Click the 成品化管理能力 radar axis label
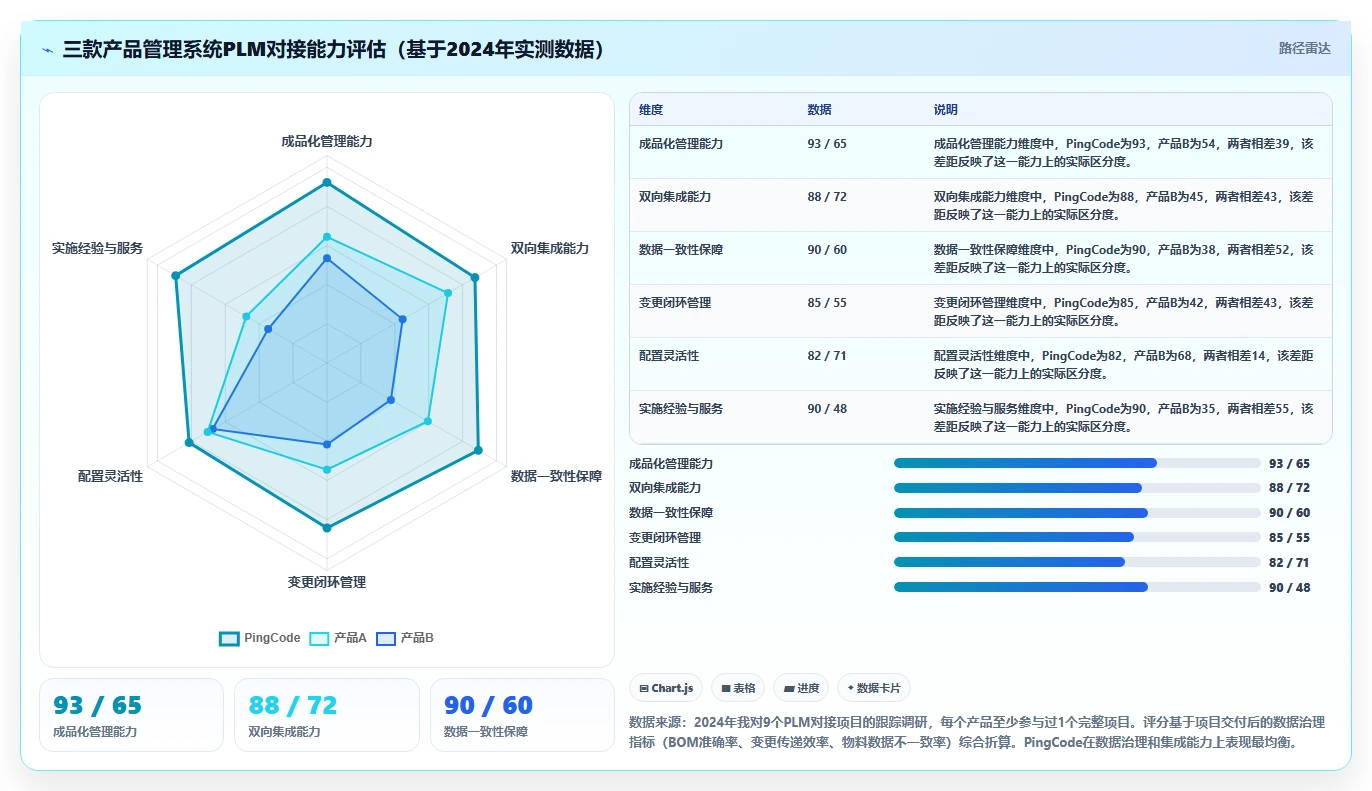 tap(327, 142)
